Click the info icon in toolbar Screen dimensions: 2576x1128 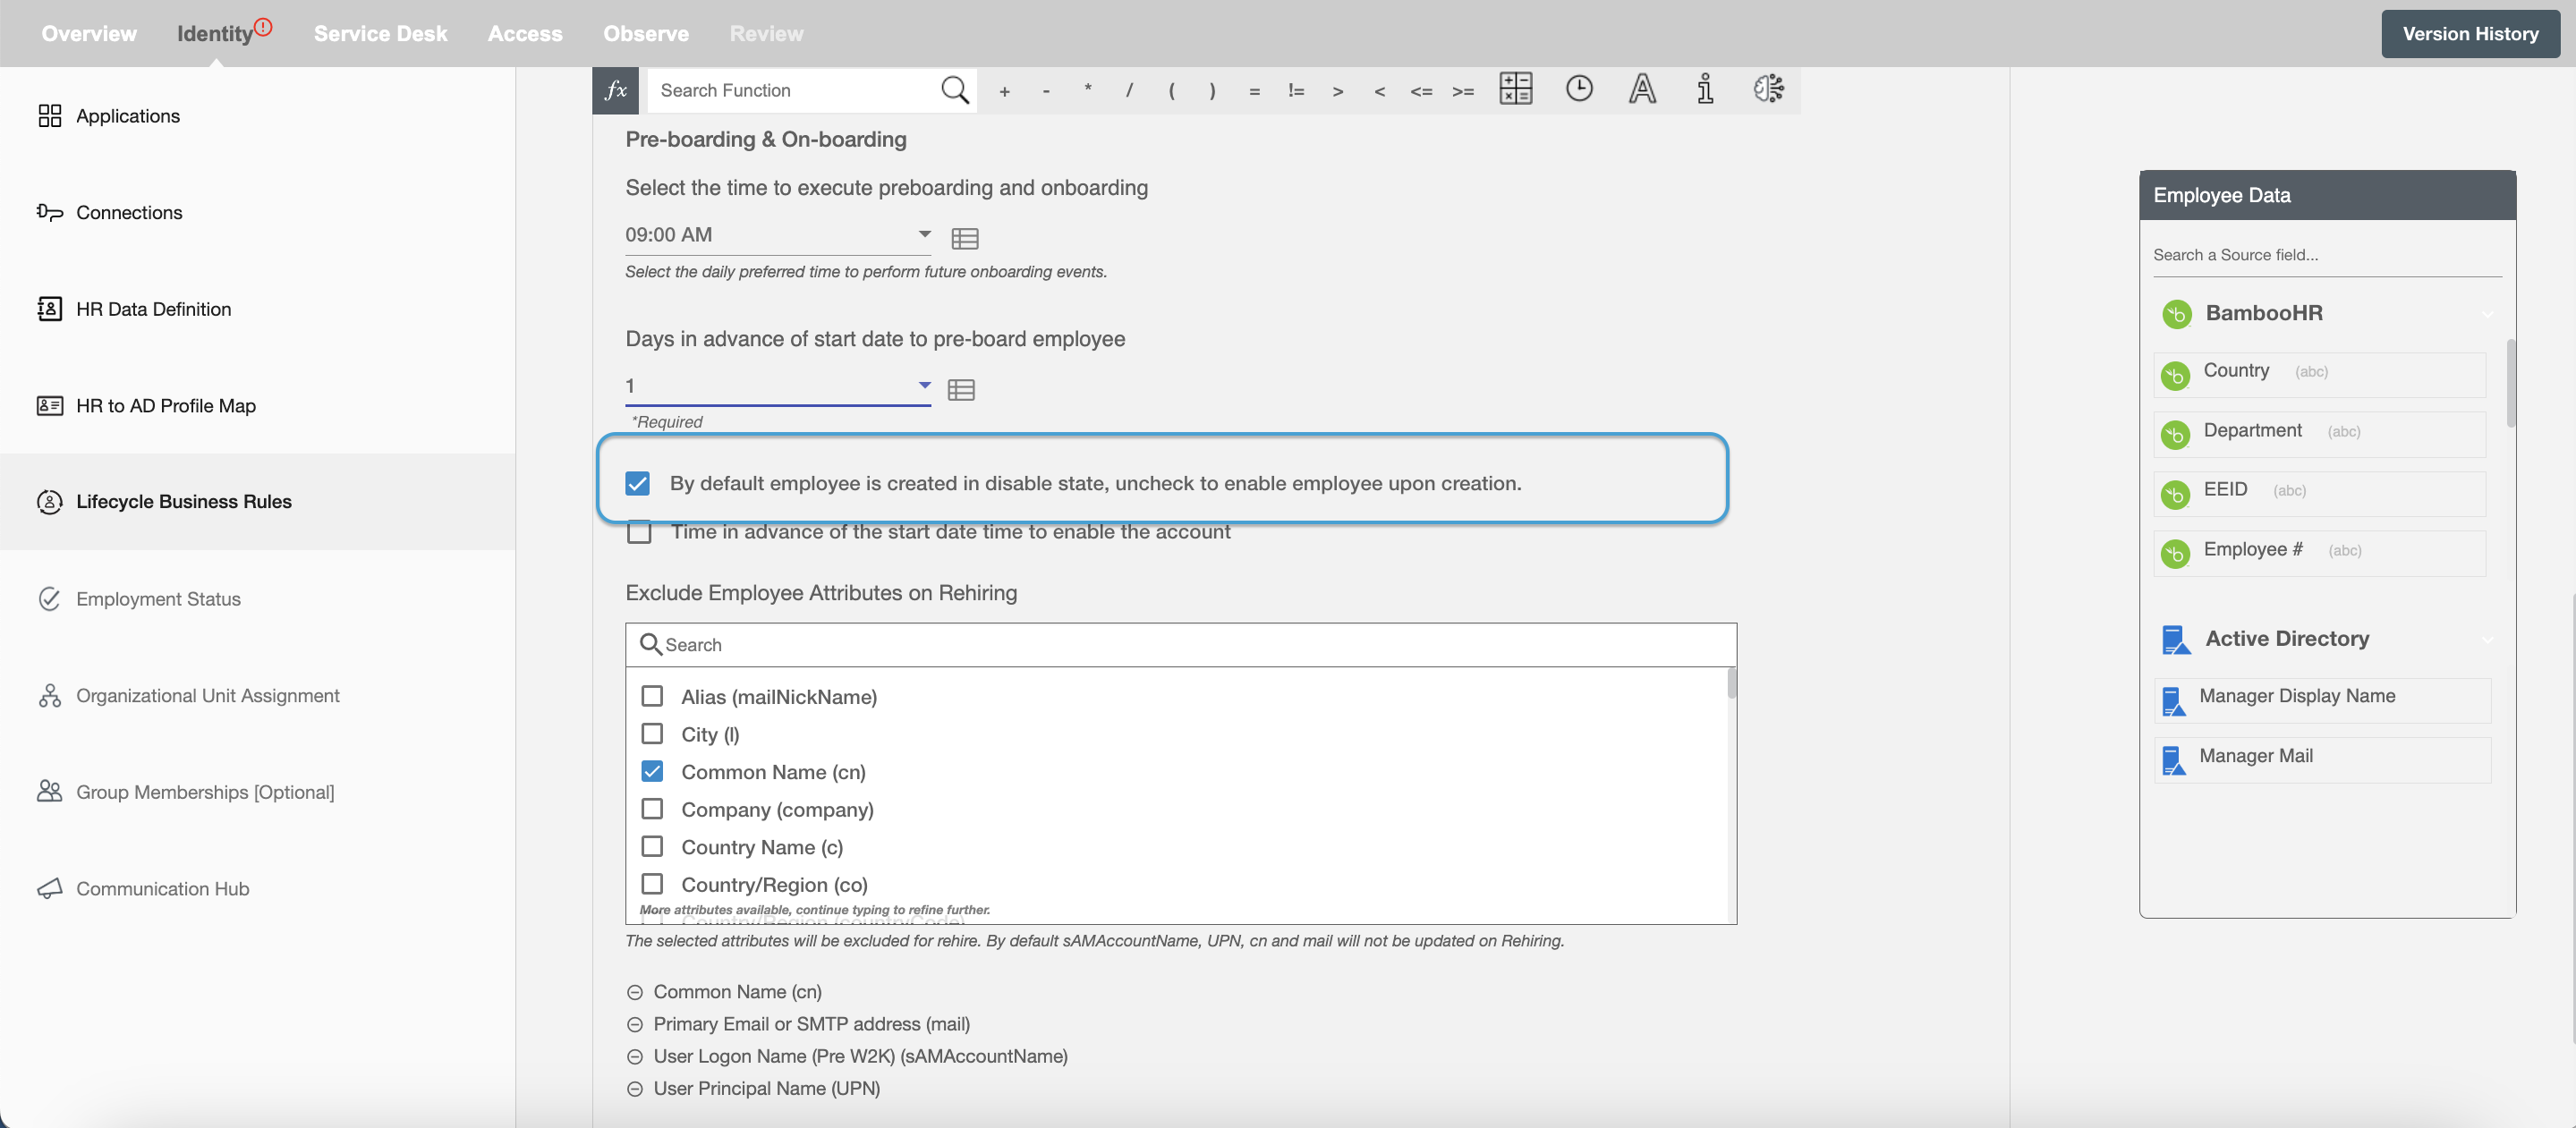coord(1705,89)
